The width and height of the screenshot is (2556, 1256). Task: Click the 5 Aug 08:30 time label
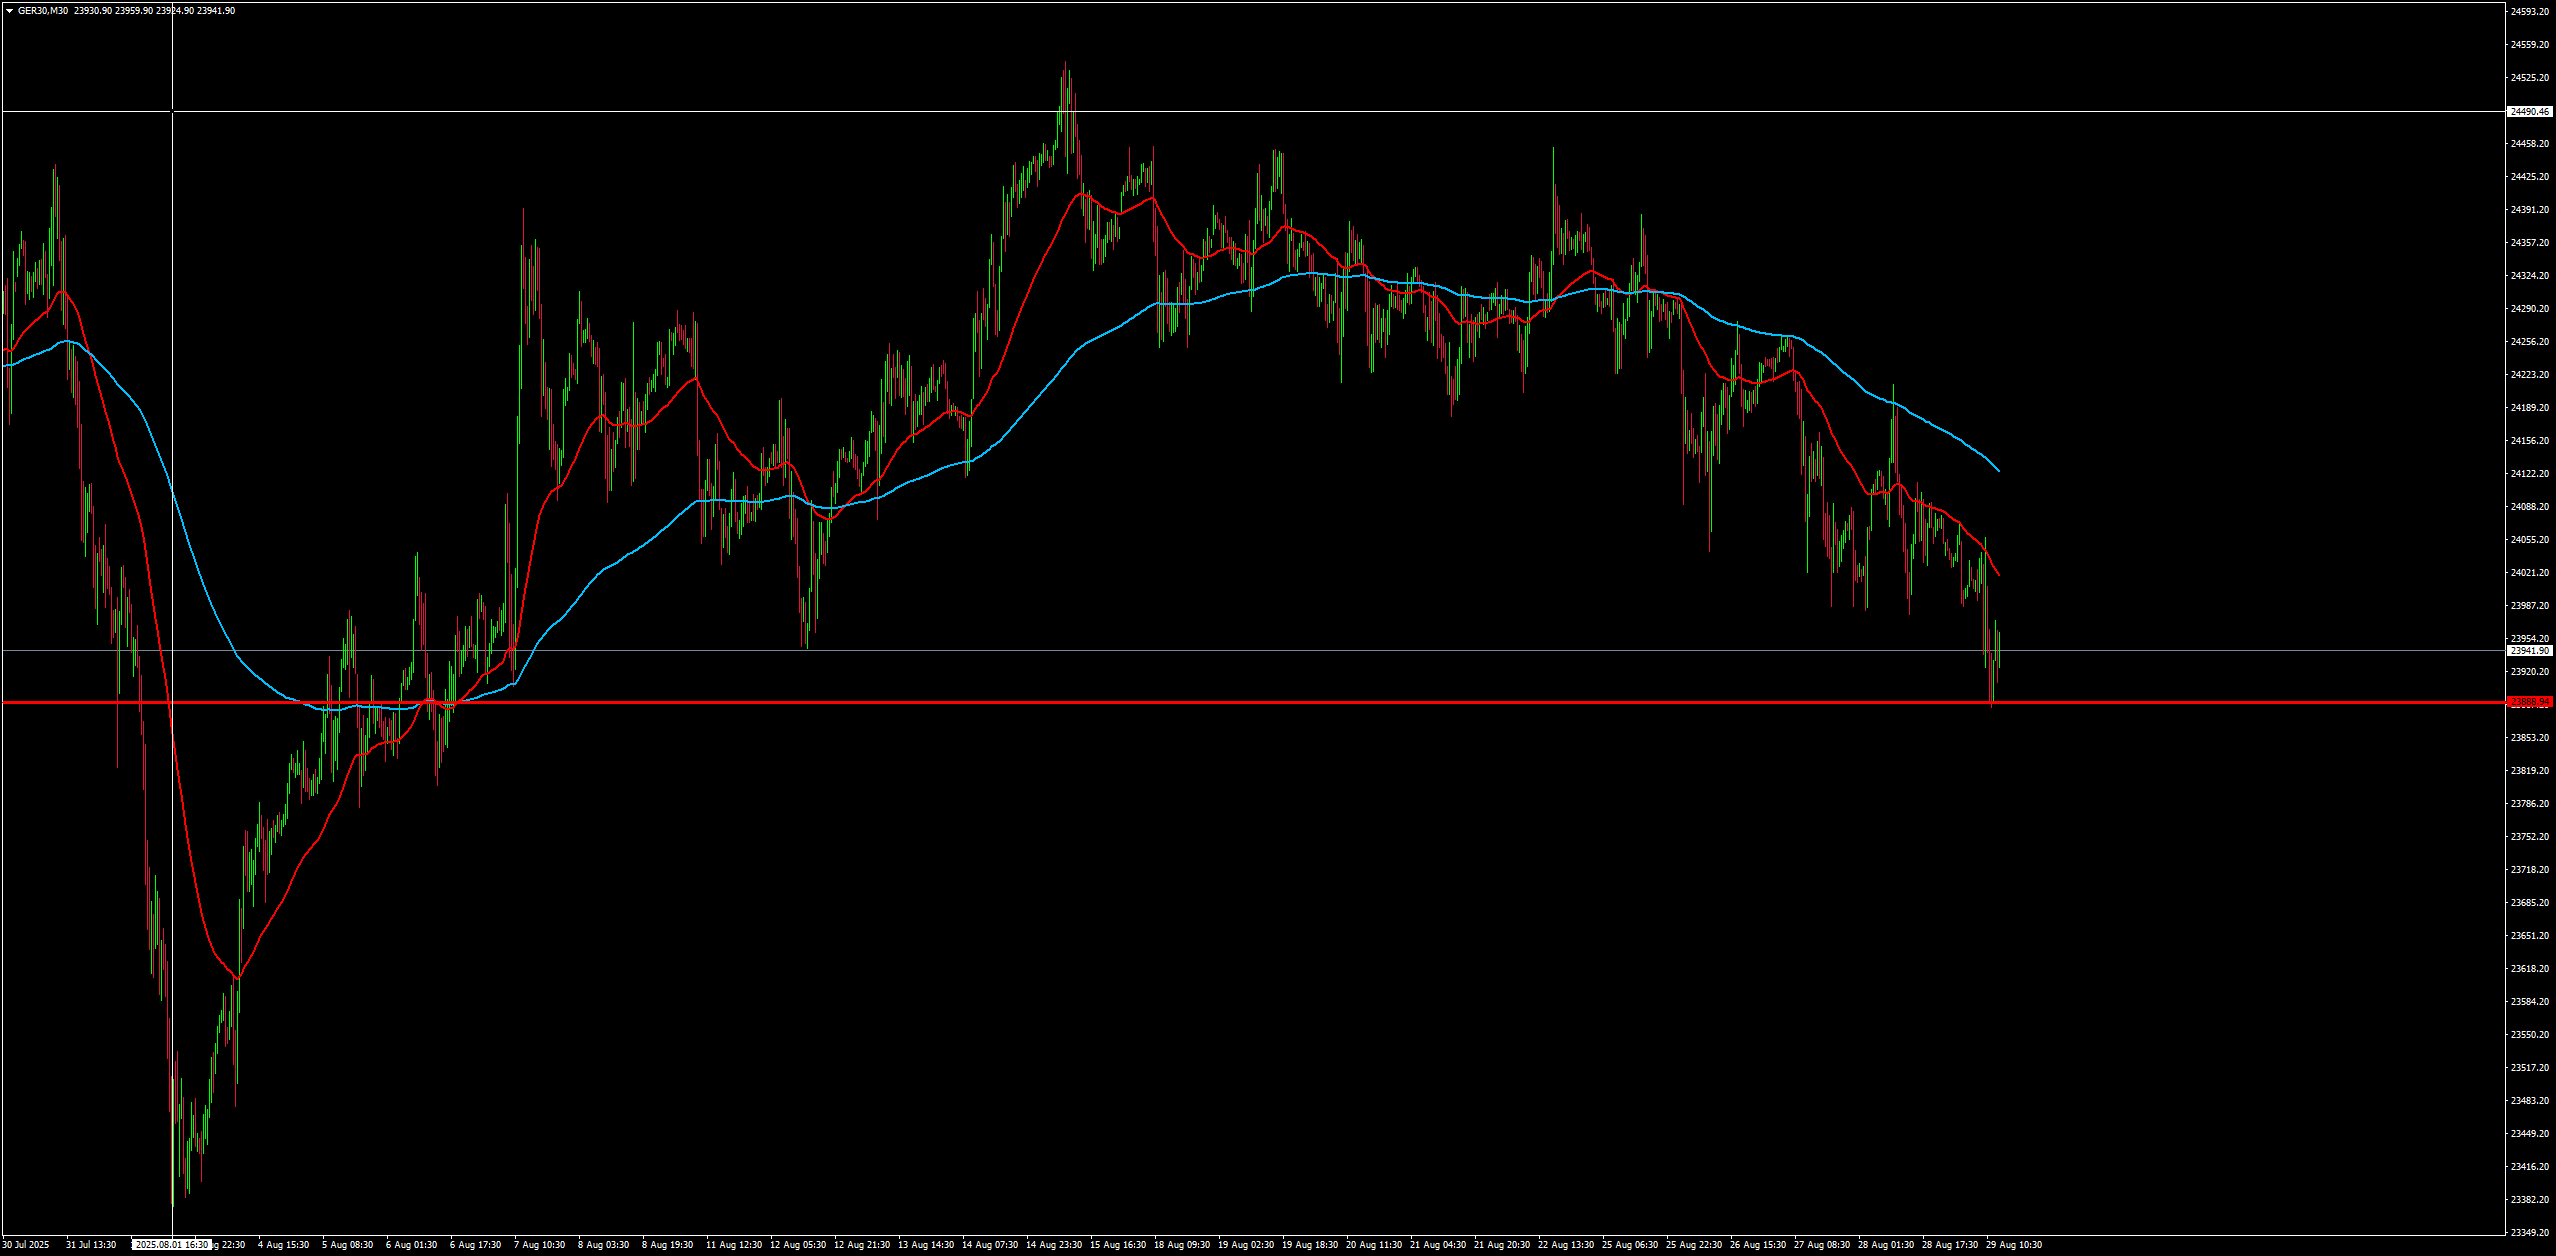[348, 1245]
